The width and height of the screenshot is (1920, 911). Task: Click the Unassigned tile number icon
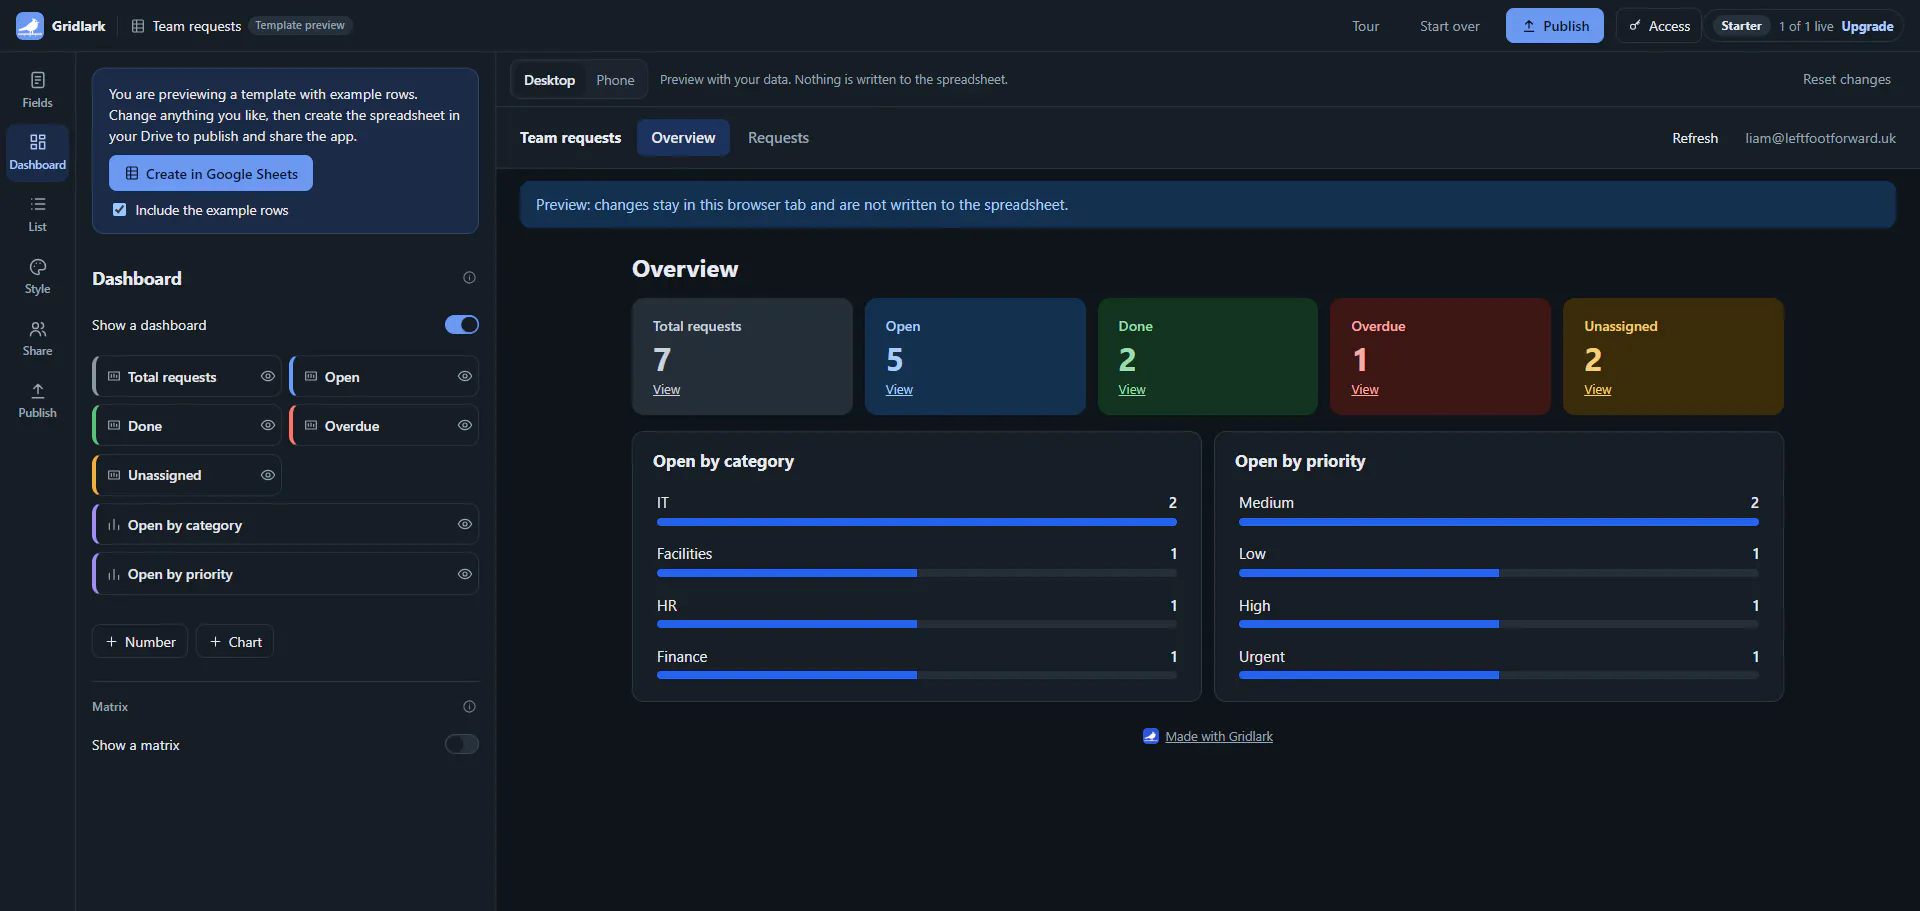click(114, 475)
